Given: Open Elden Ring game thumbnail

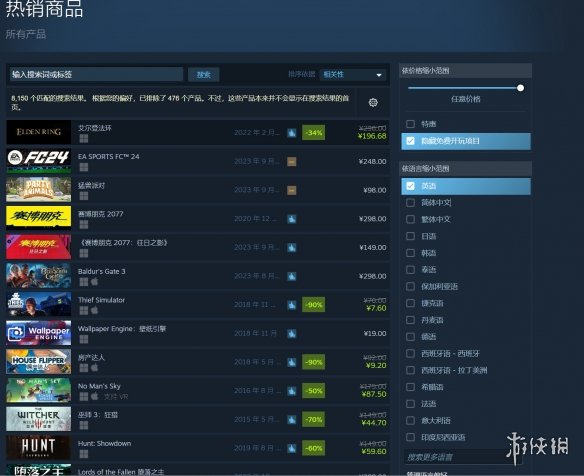Looking at the screenshot, I should click(x=38, y=132).
